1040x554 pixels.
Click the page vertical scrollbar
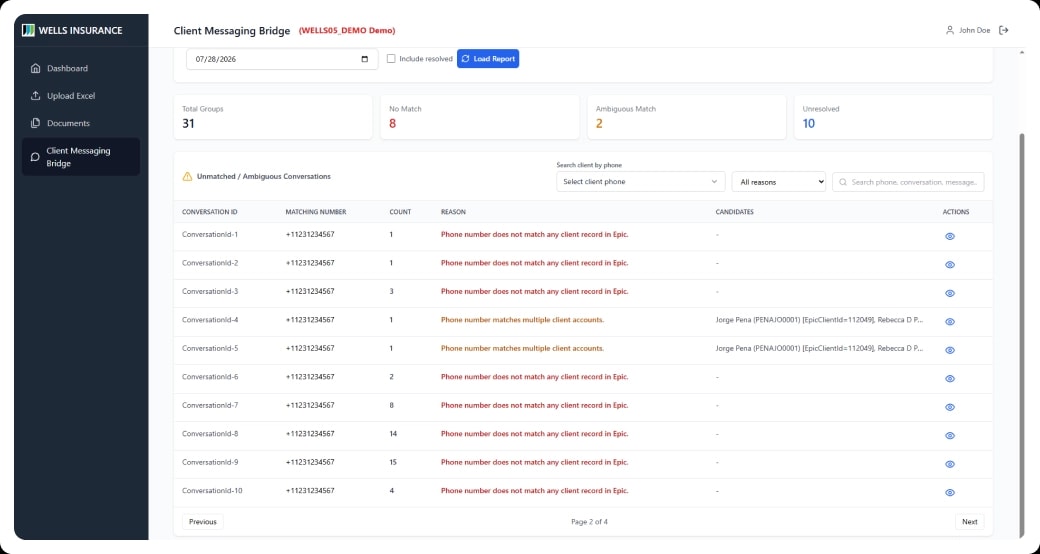[1021, 335]
